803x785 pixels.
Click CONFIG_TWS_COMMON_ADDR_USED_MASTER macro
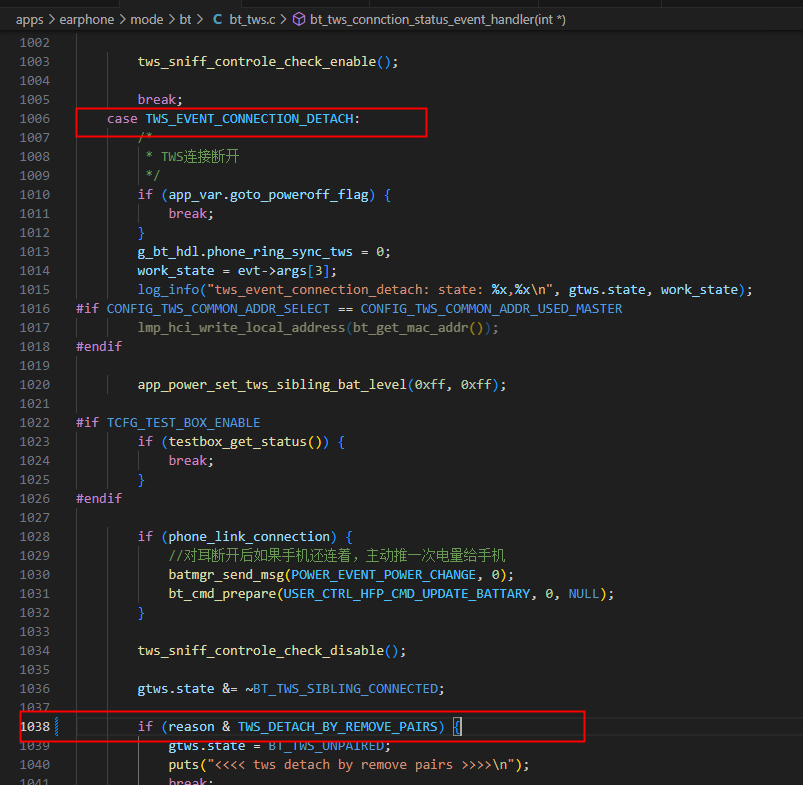(x=491, y=309)
